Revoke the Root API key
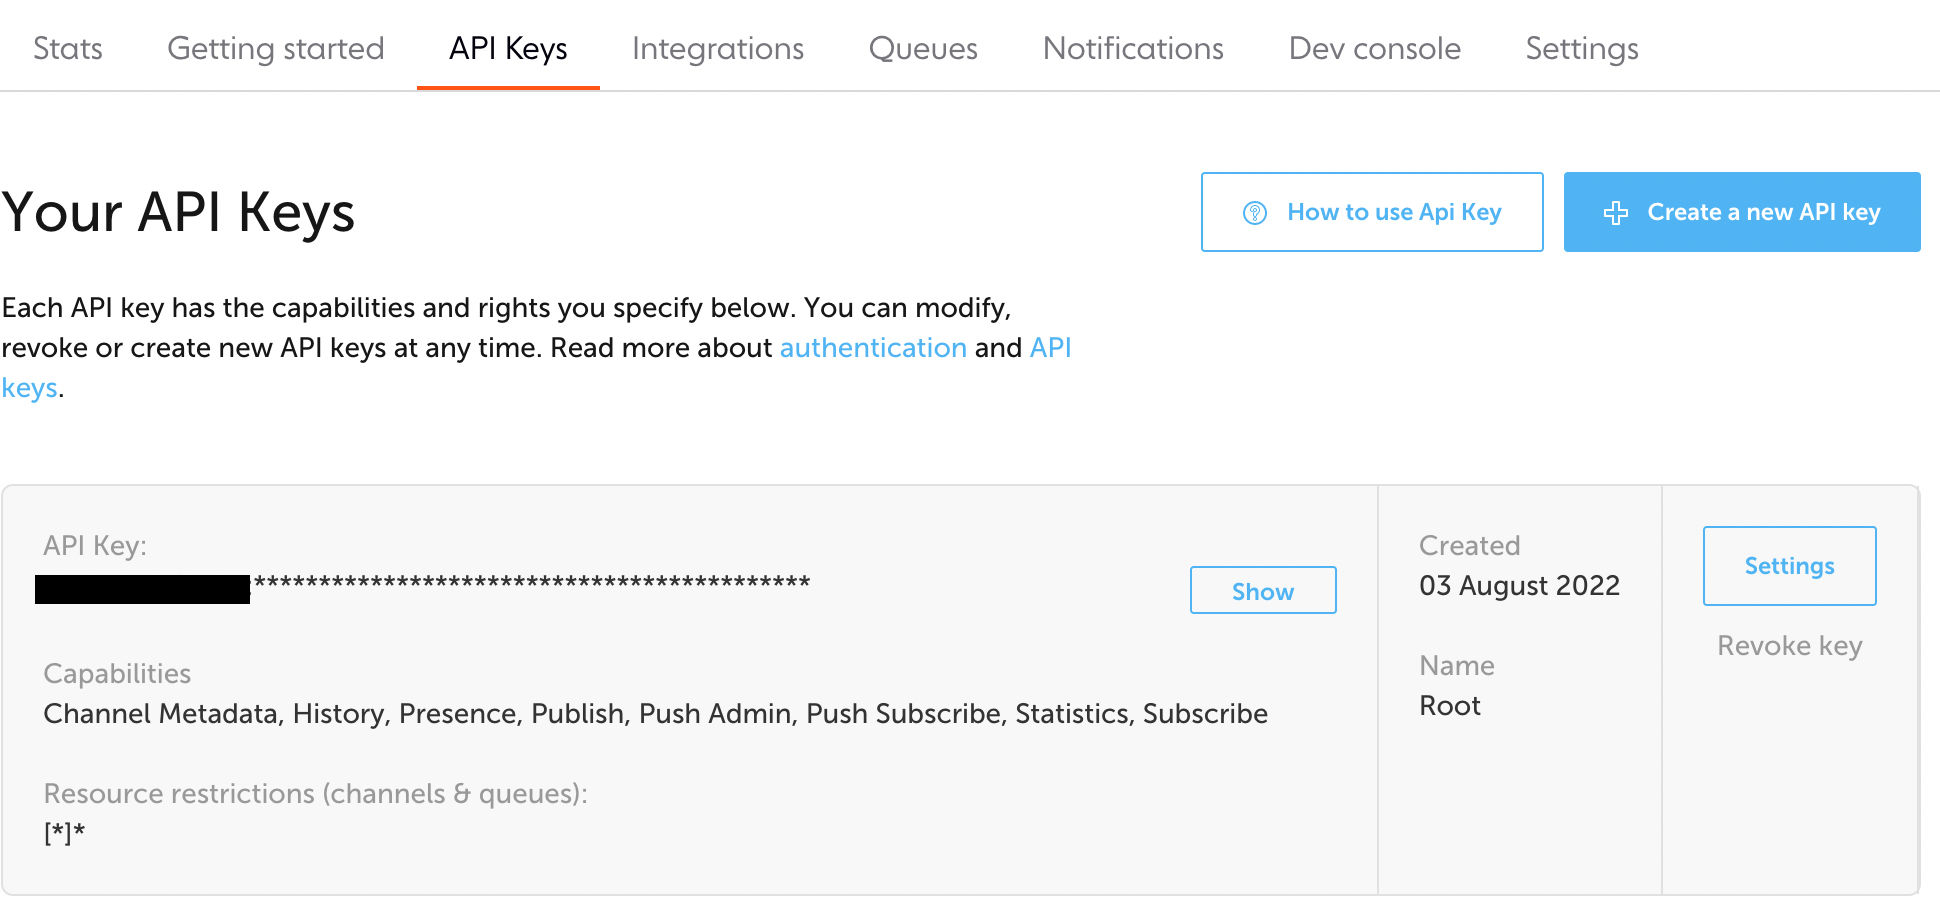This screenshot has width=1940, height=924. coord(1789,646)
